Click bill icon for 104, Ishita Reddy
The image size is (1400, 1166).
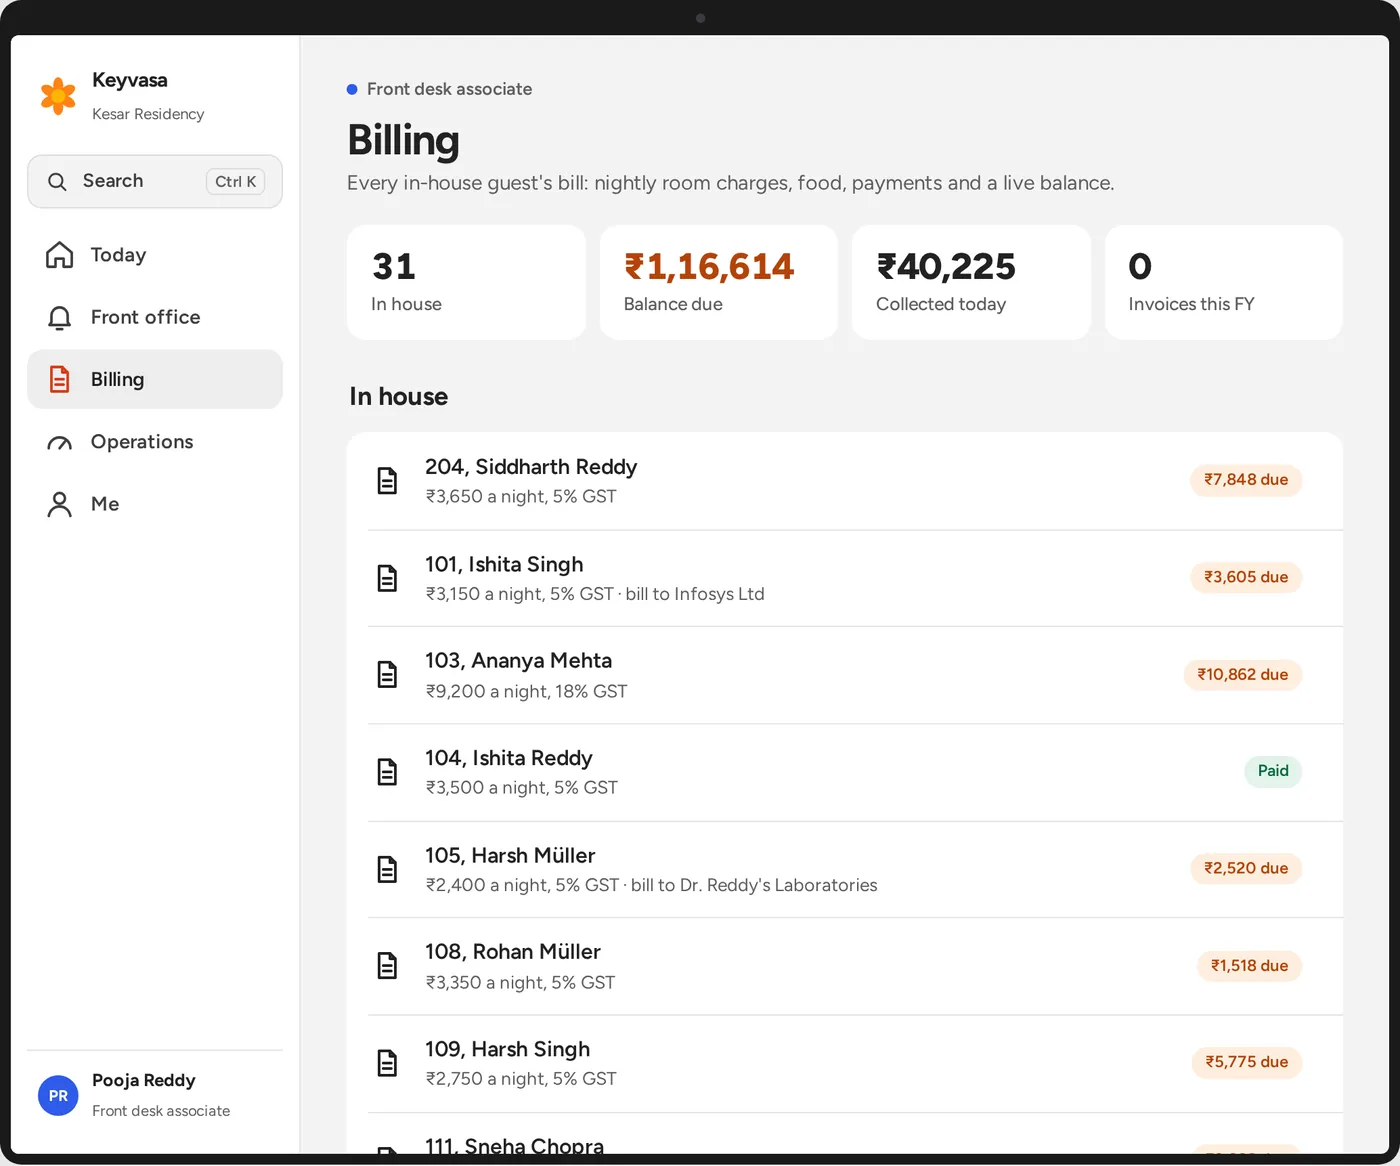click(387, 772)
